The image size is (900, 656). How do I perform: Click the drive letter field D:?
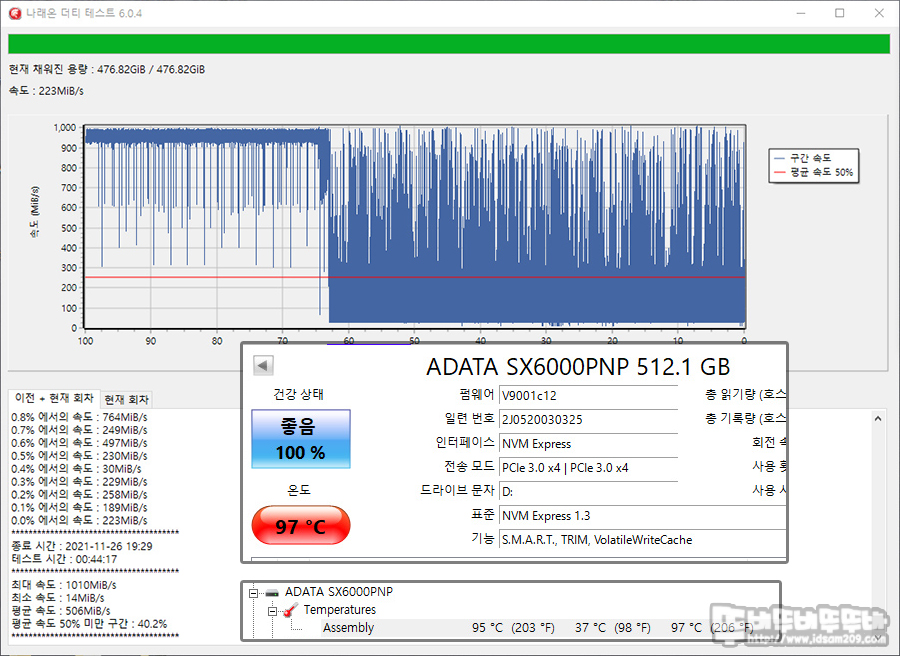pyautogui.click(x=588, y=492)
